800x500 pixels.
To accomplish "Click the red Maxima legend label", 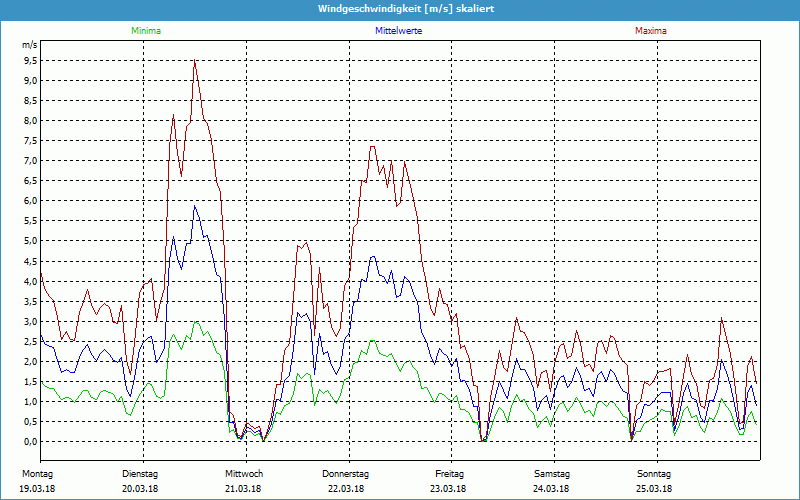I will click(651, 31).
